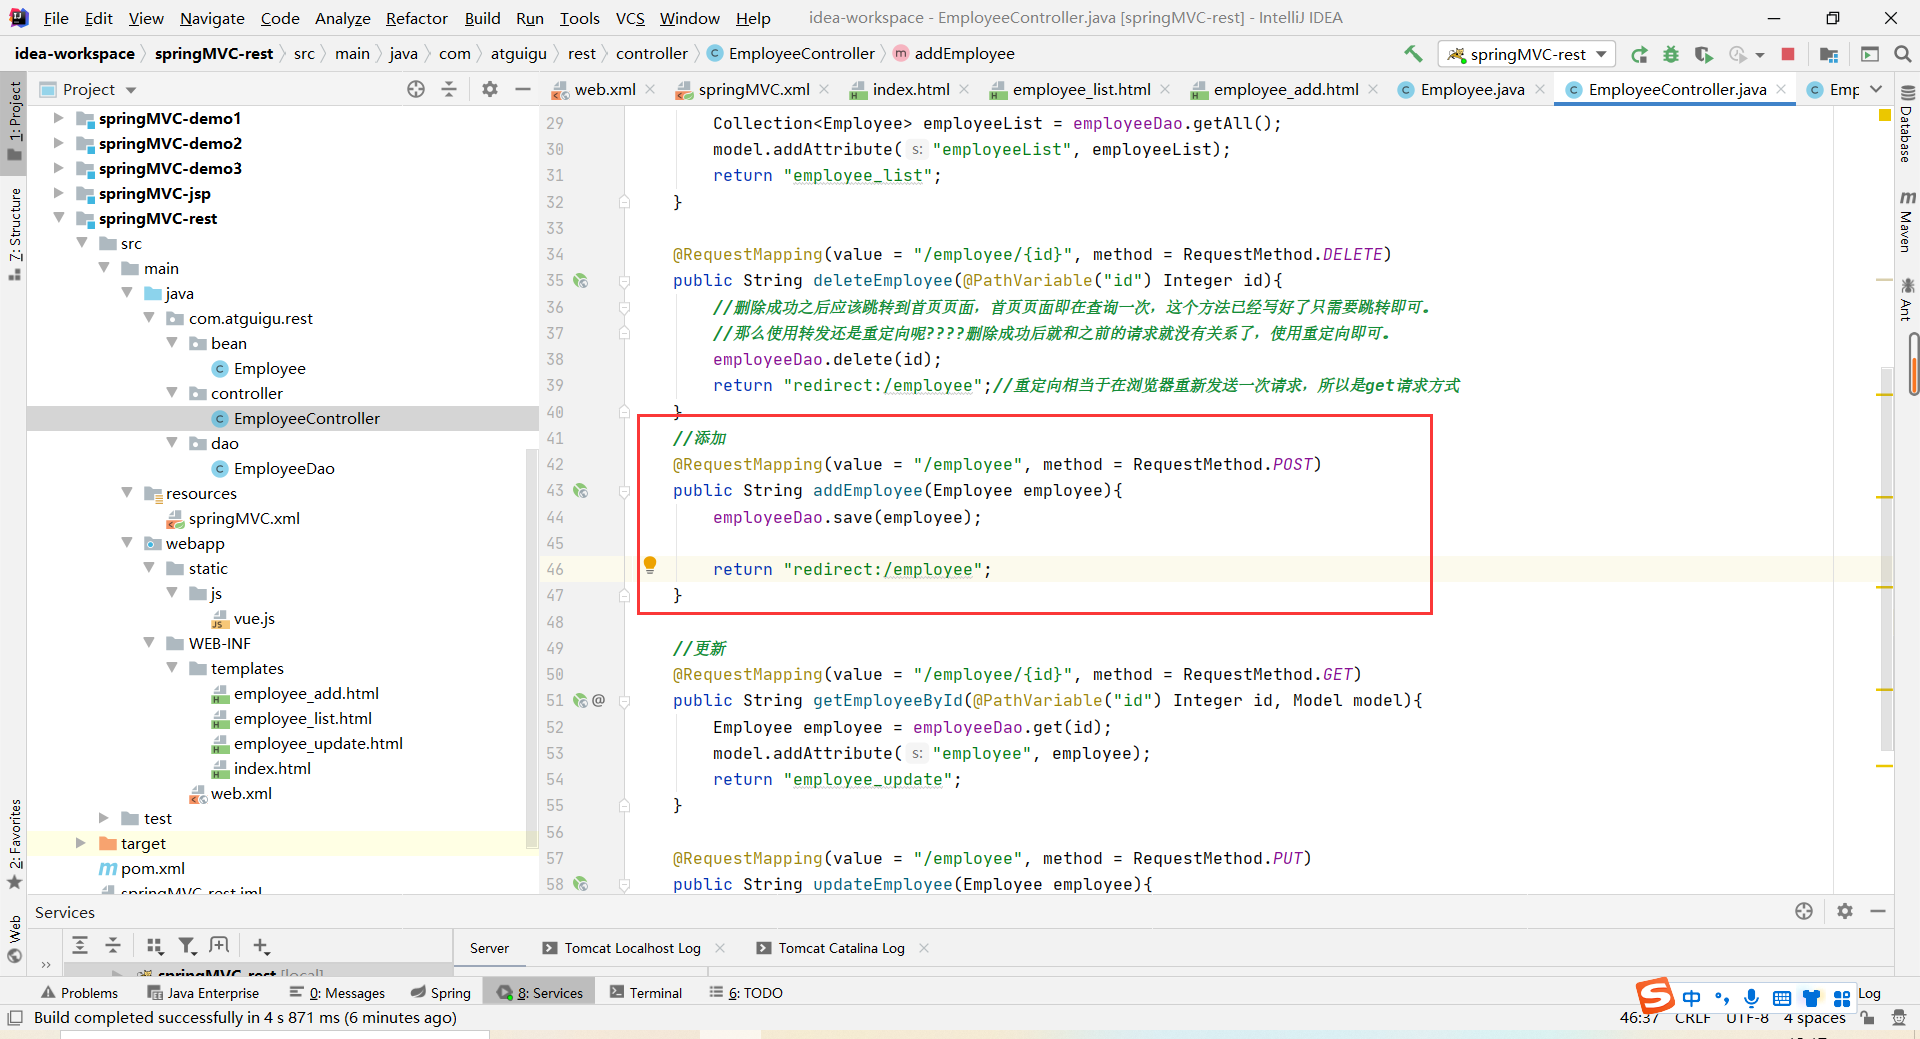The width and height of the screenshot is (1920, 1039).
Task: Click the Rerun springMVC-rest icon
Action: click(x=1639, y=54)
